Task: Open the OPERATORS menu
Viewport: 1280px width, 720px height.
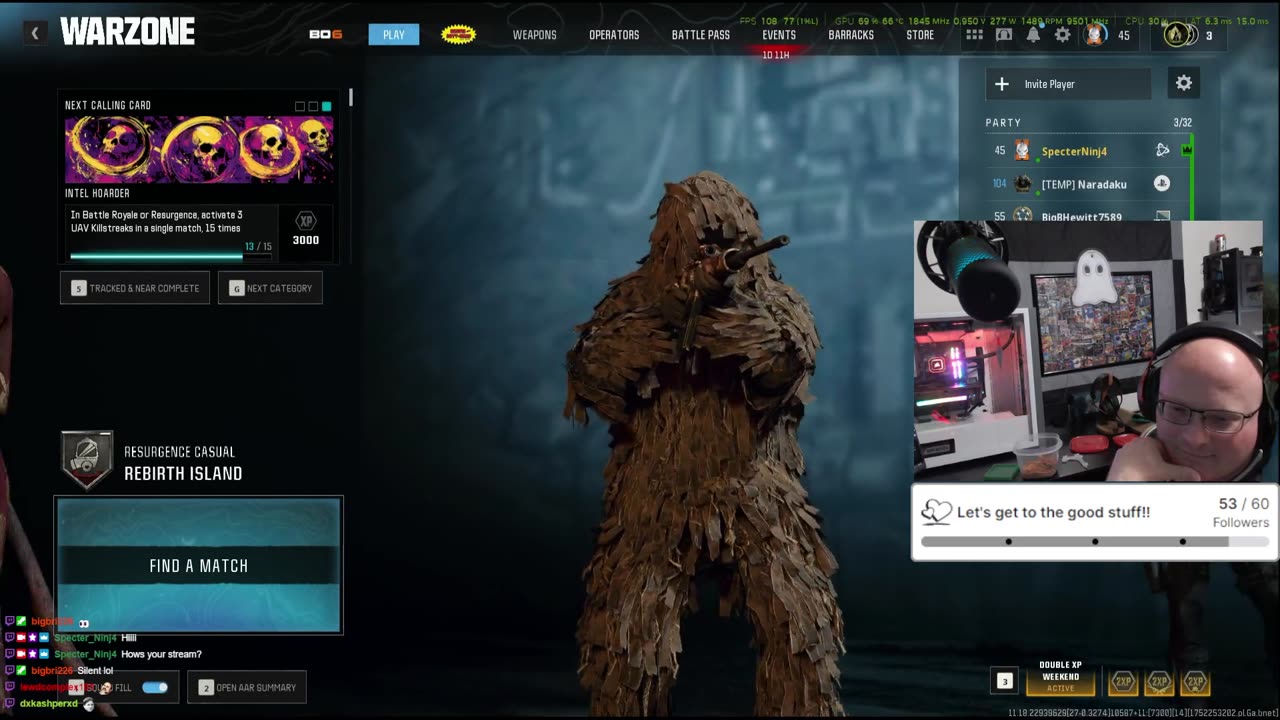Action: pos(614,35)
